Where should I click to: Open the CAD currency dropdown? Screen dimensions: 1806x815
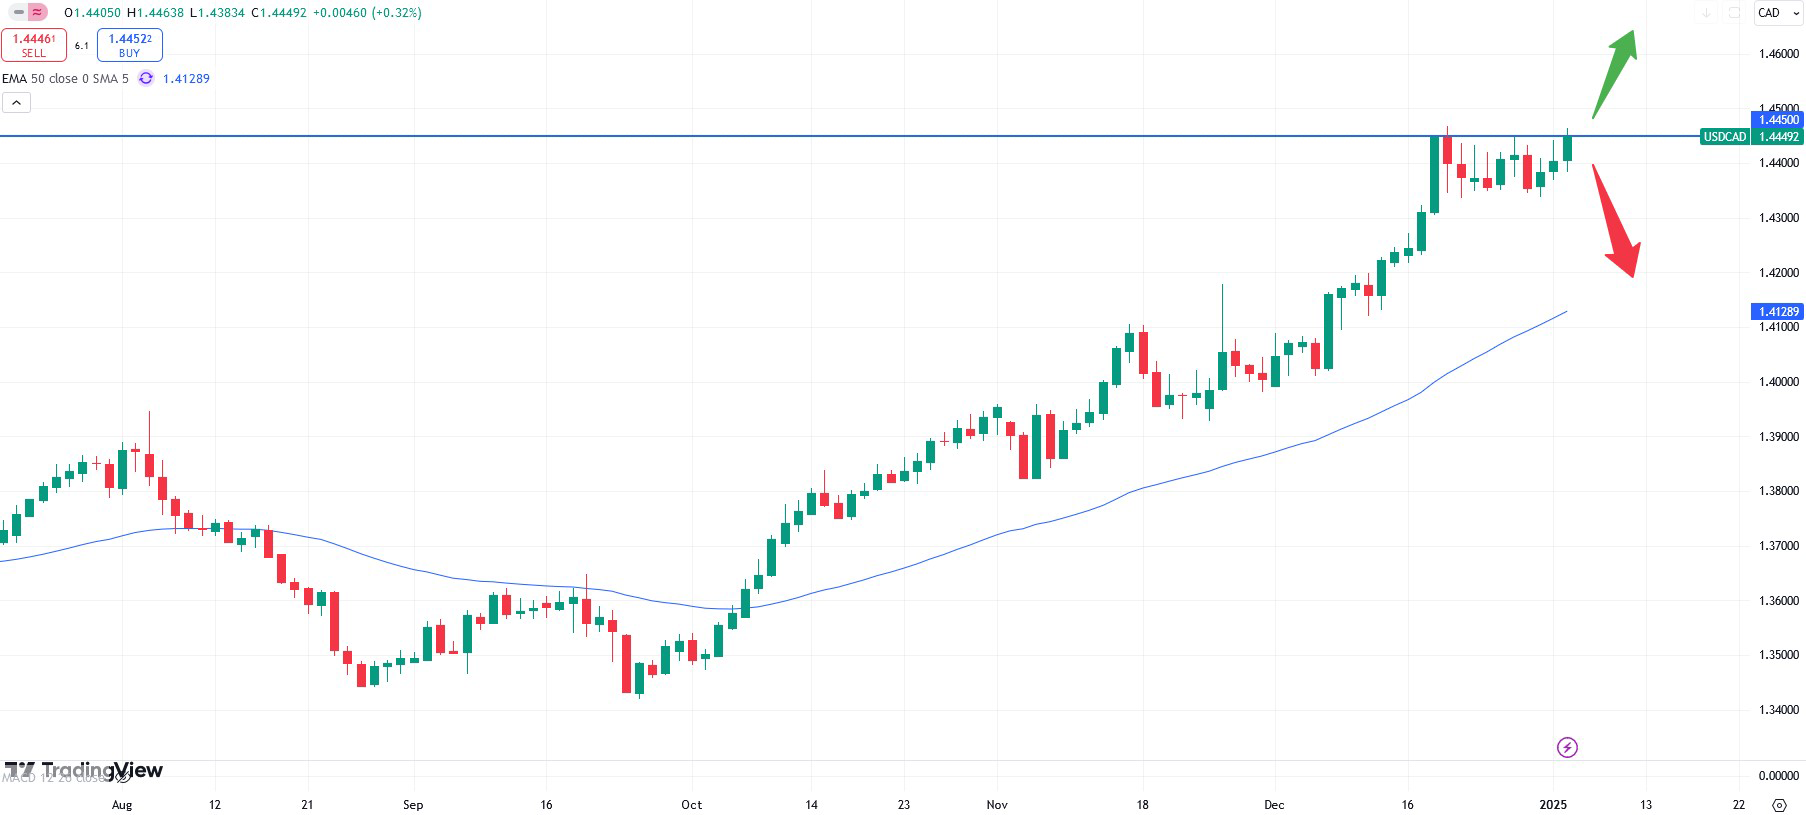[x=1779, y=13]
